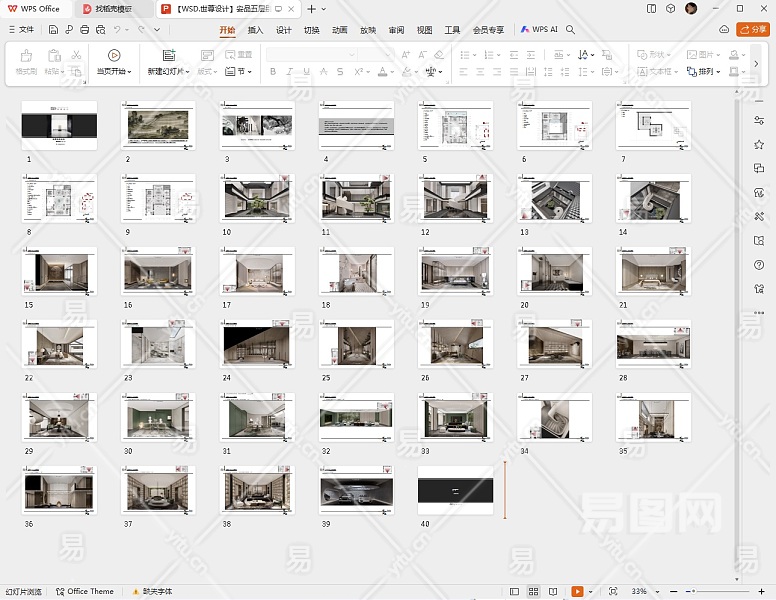Toggle reading view button in status bar
The width and height of the screenshot is (776, 600).
pos(554,592)
